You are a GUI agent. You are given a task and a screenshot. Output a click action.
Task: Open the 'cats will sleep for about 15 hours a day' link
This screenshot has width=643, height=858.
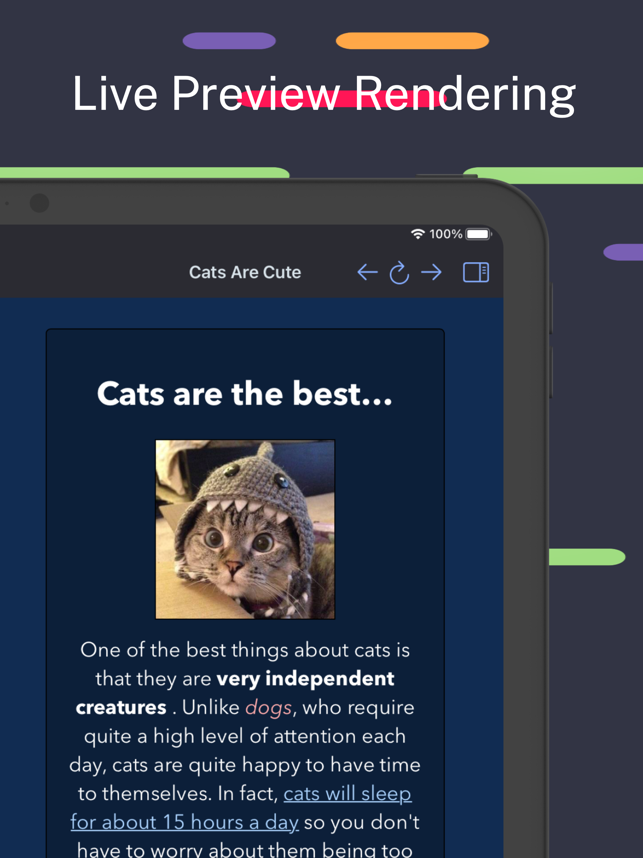241,808
